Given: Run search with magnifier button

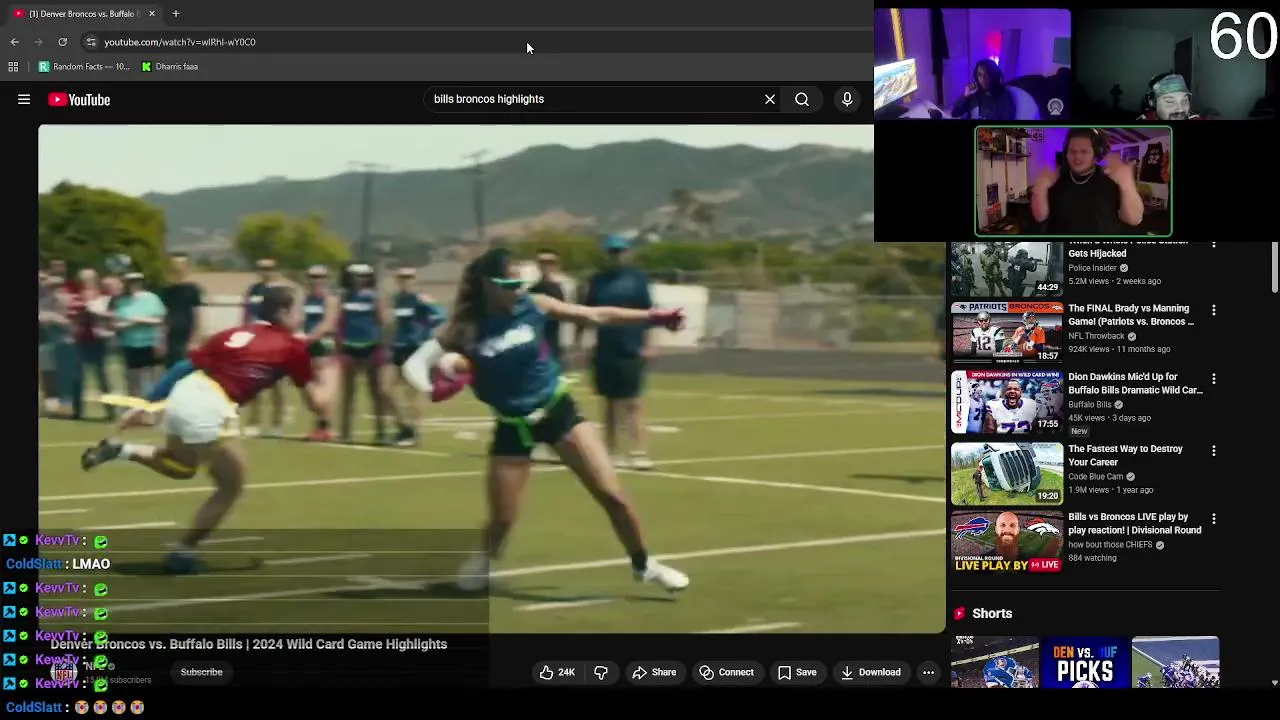Looking at the screenshot, I should coord(802,99).
